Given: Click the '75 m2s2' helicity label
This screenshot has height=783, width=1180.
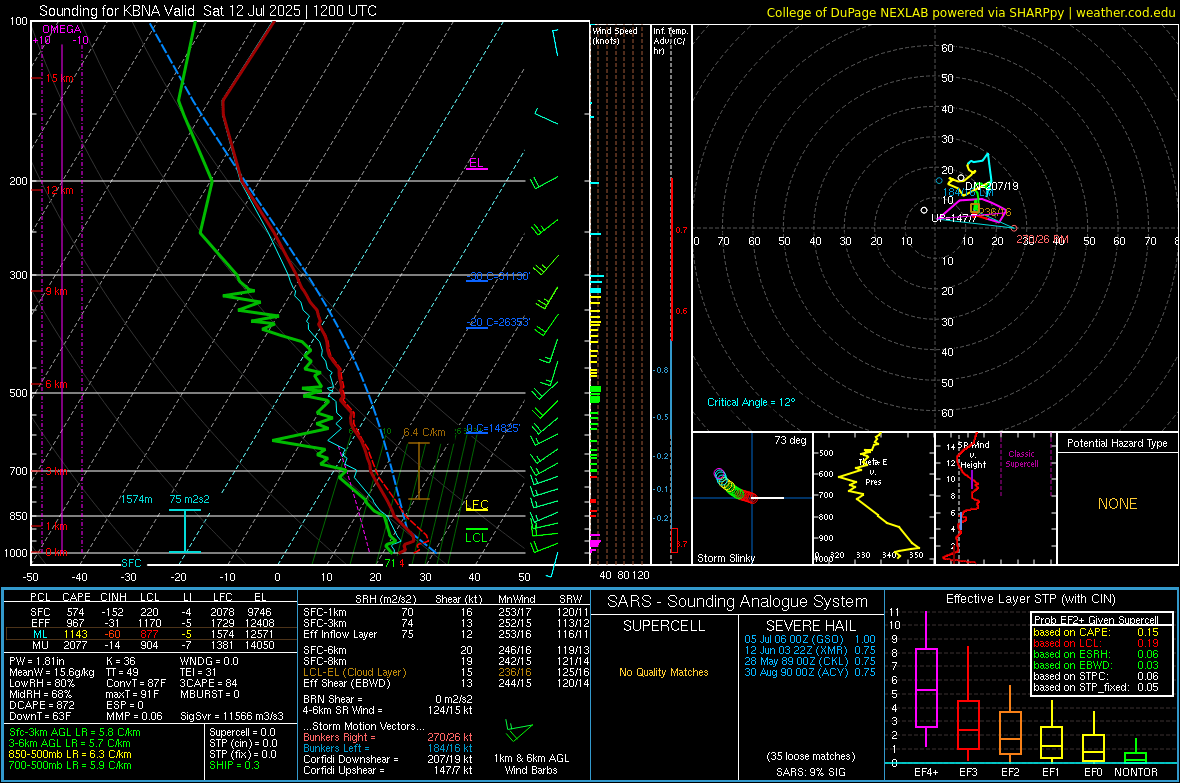Looking at the screenshot, I should pyautogui.click(x=190, y=499).
